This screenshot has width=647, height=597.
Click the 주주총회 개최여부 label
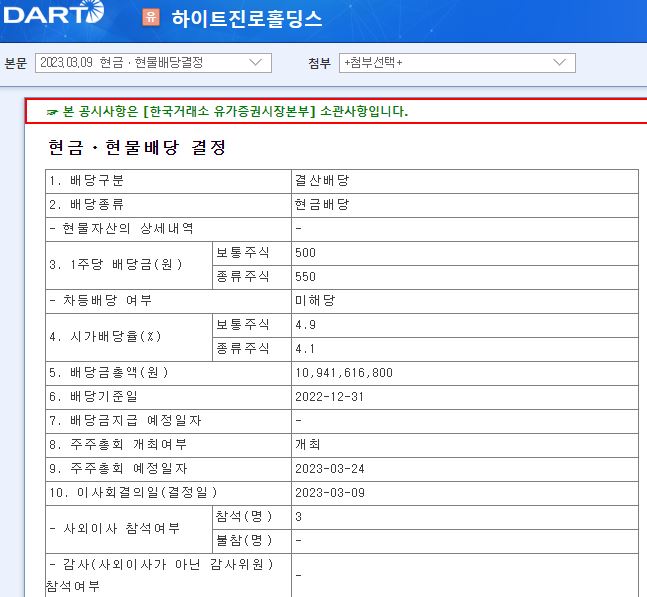118,444
